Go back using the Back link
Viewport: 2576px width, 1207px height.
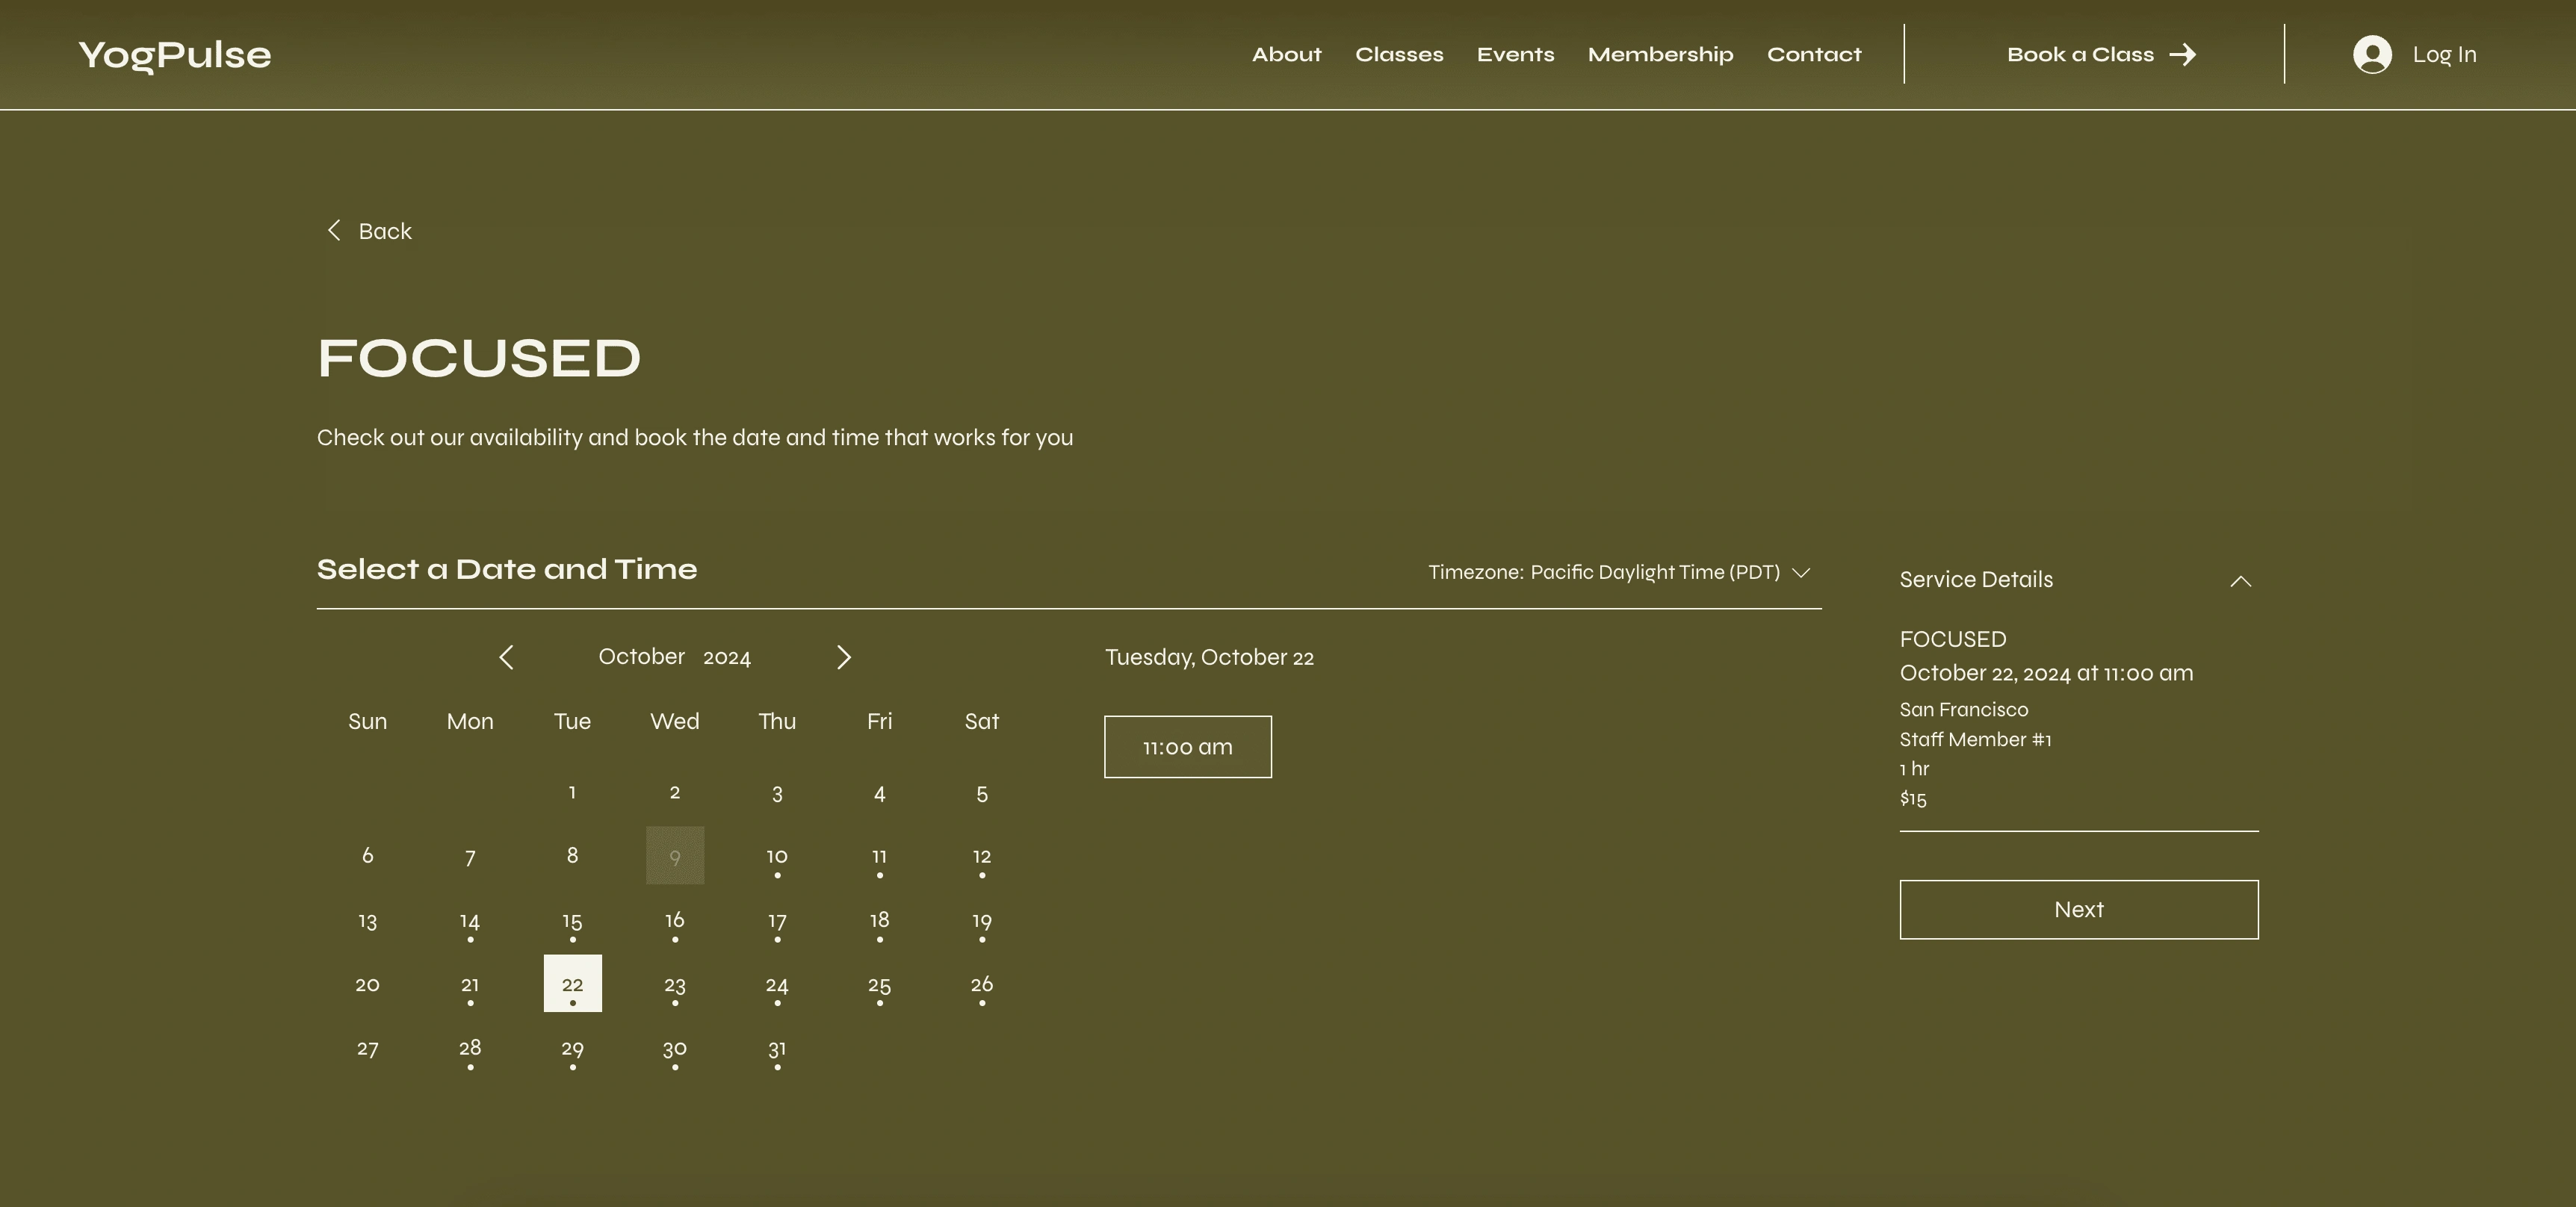pos(369,231)
